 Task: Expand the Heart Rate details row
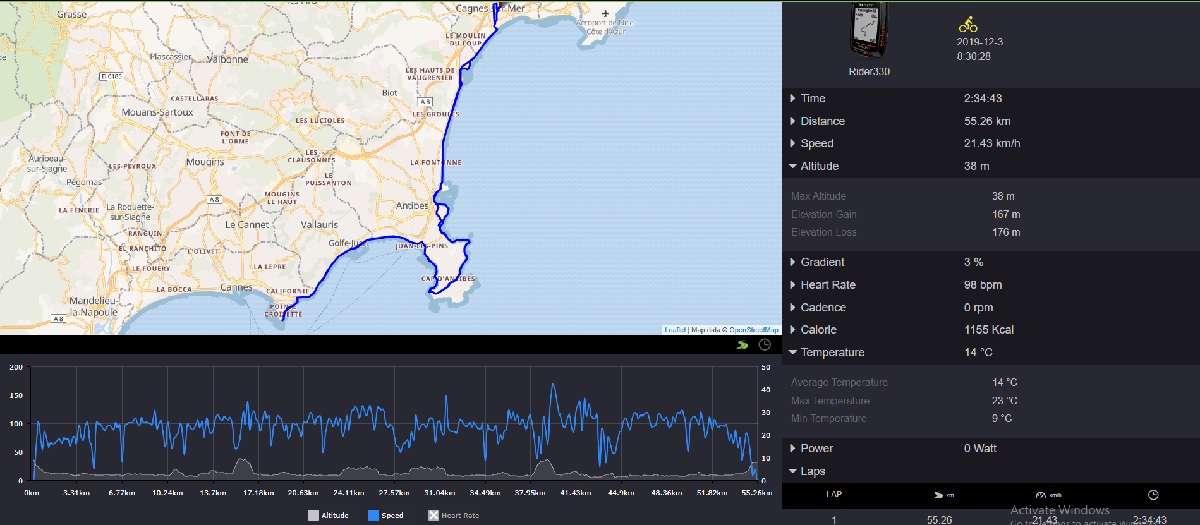tap(827, 285)
